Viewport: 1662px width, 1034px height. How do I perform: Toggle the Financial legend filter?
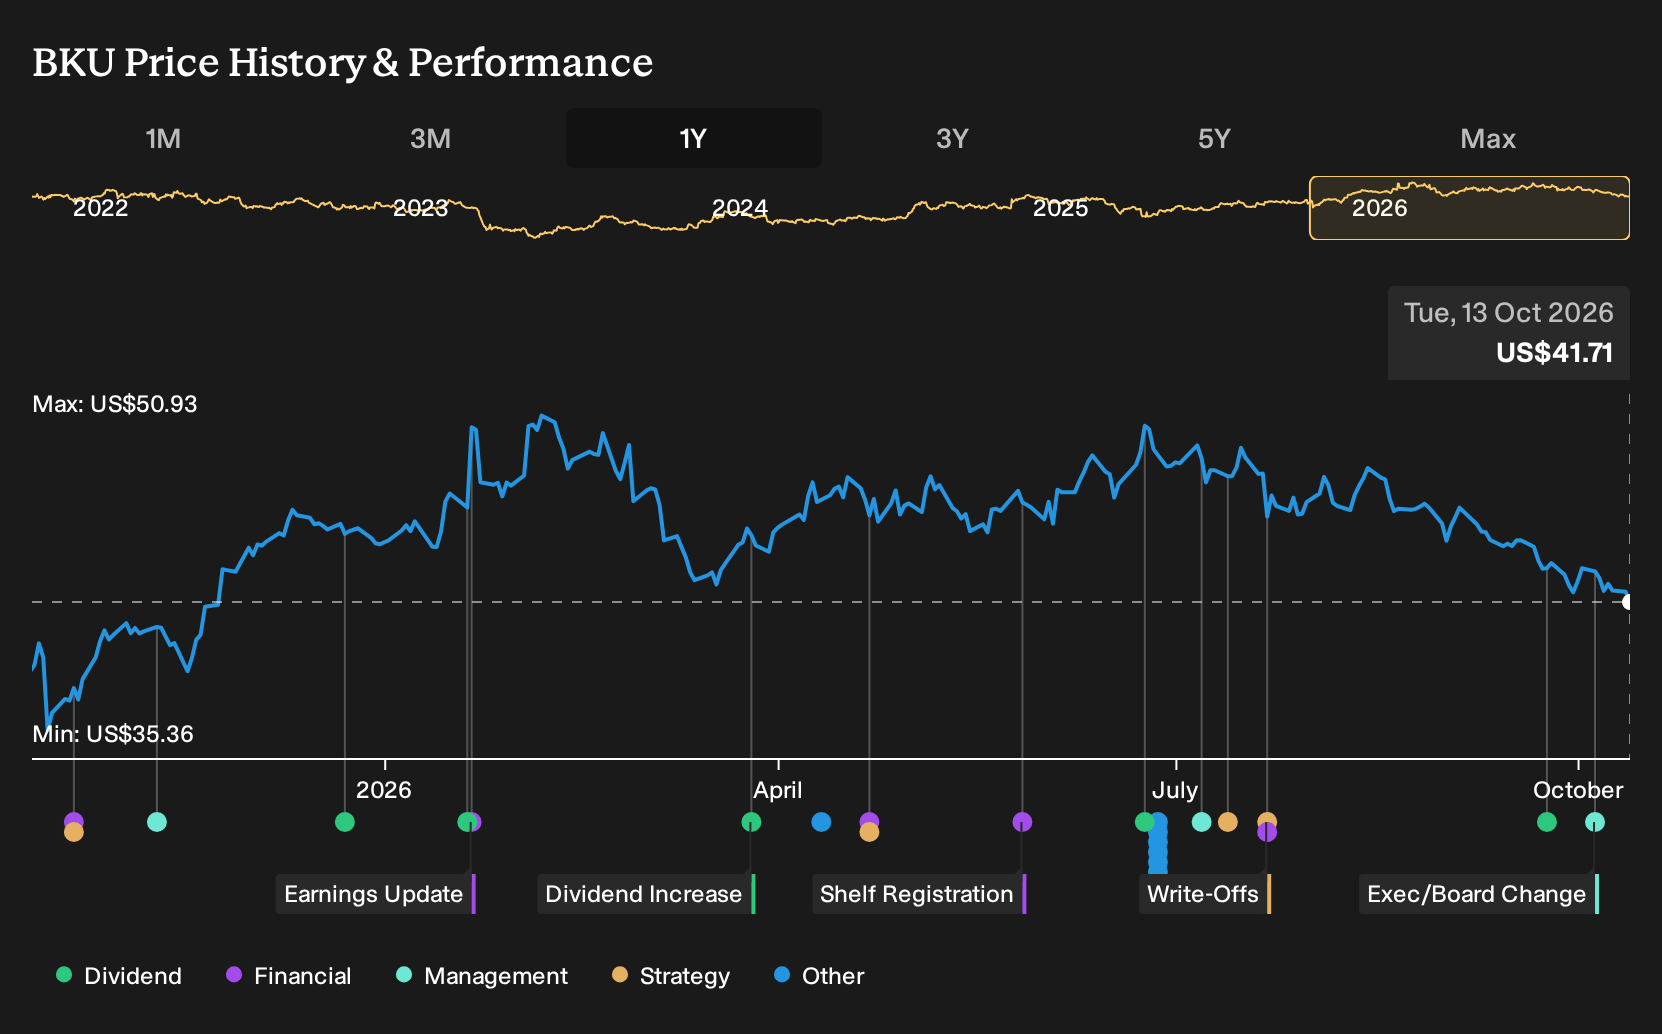[289, 976]
